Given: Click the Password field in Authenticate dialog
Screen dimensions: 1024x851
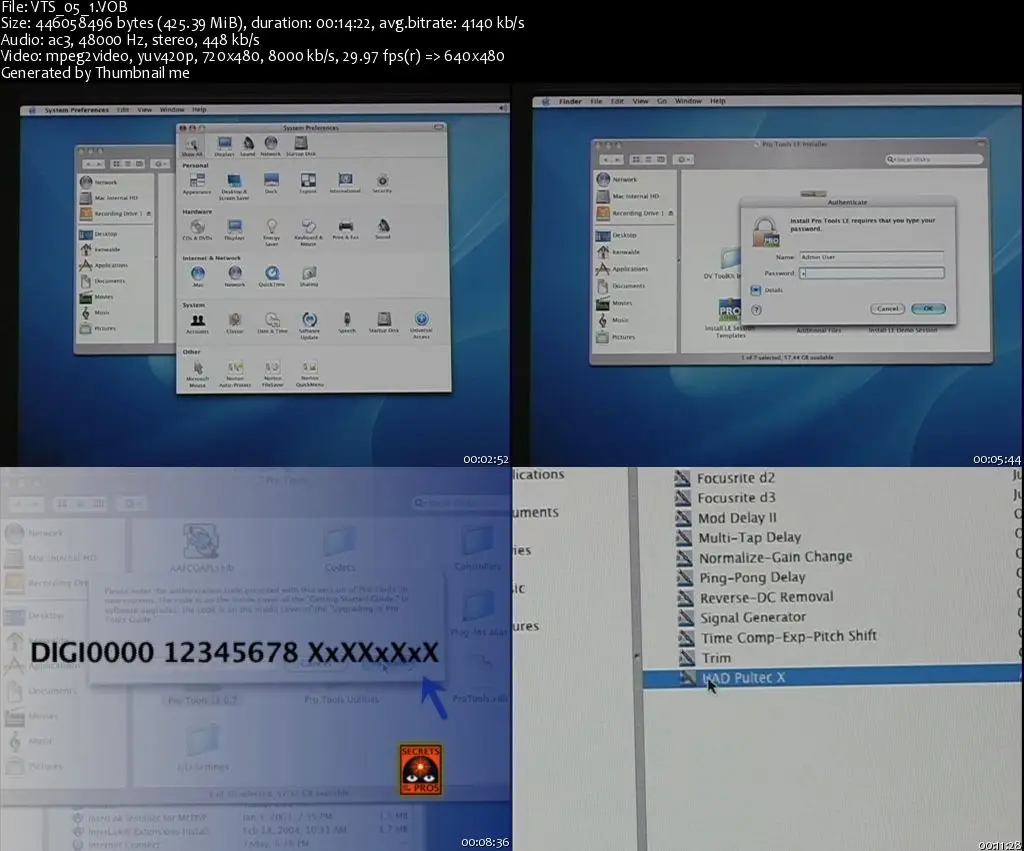Looking at the screenshot, I should [871, 273].
